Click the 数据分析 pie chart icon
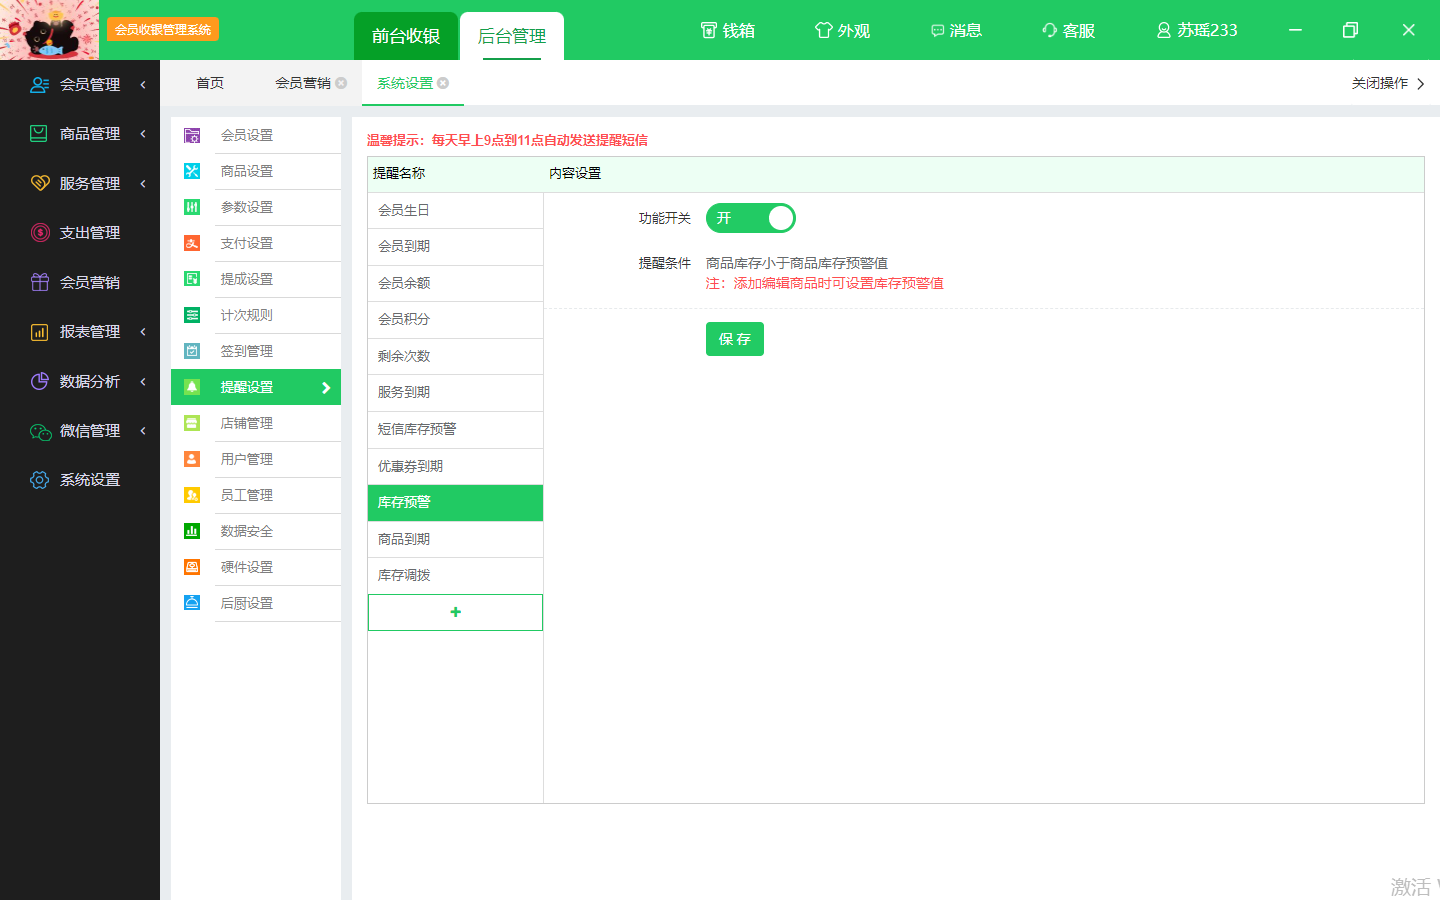 pyautogui.click(x=39, y=381)
